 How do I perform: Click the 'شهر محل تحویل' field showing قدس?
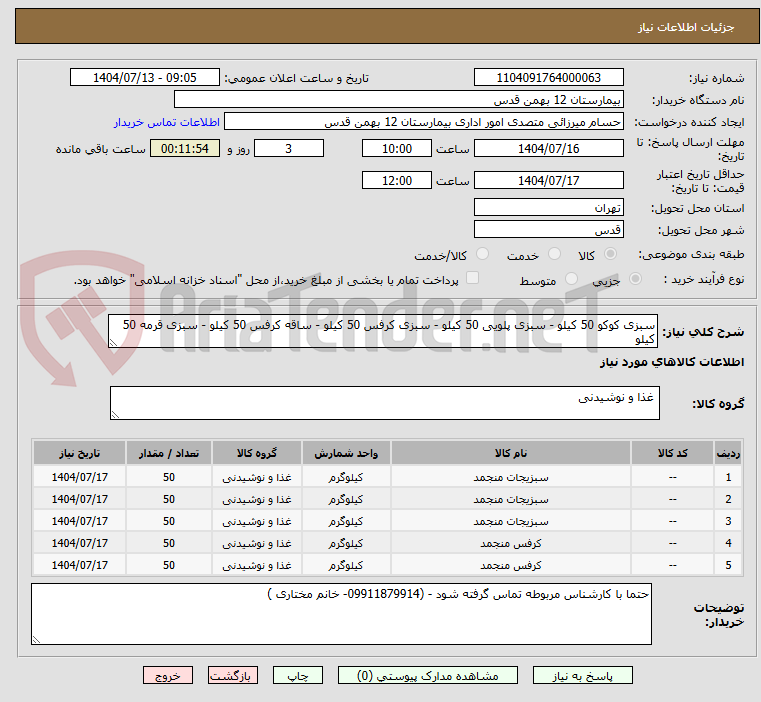coord(548,230)
